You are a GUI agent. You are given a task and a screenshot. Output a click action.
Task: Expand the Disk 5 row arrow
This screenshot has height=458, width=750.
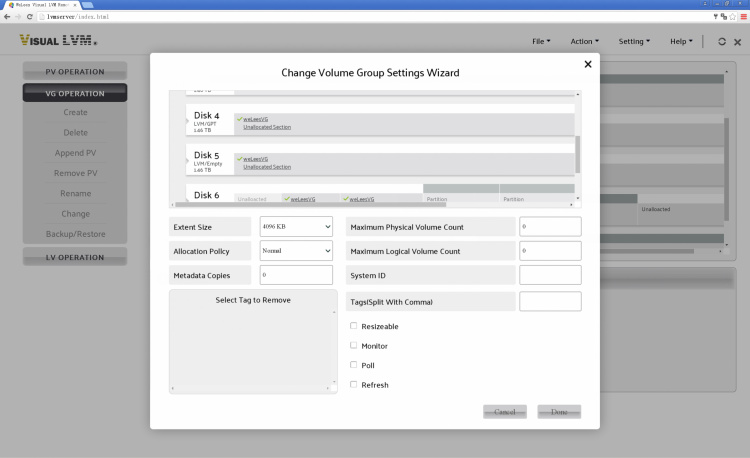pyautogui.click(x=188, y=161)
